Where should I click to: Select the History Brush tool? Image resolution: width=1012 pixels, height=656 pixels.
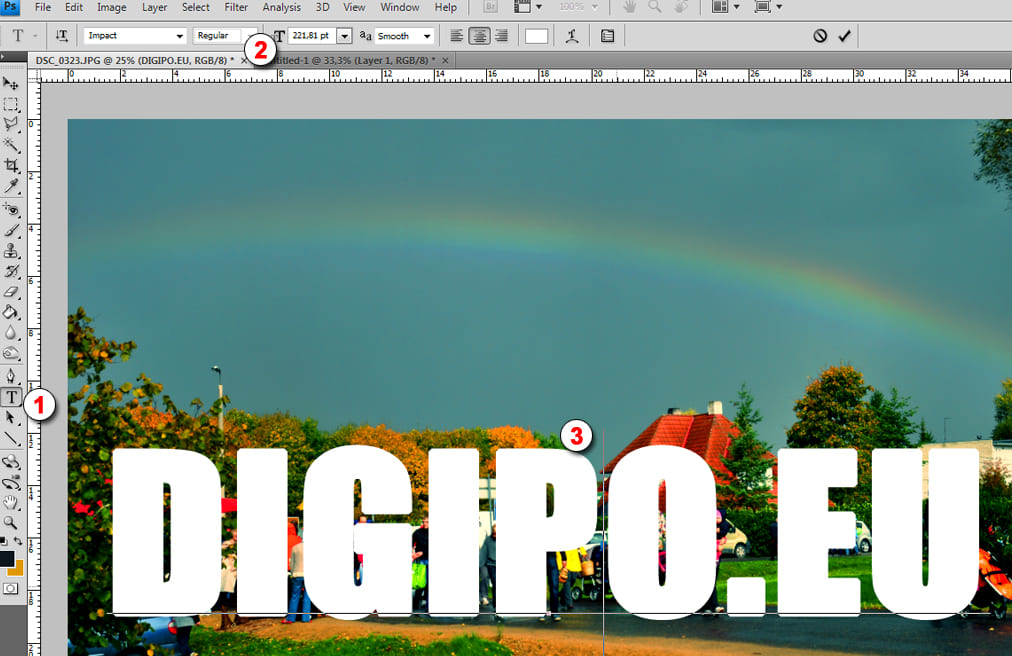click(x=11, y=271)
